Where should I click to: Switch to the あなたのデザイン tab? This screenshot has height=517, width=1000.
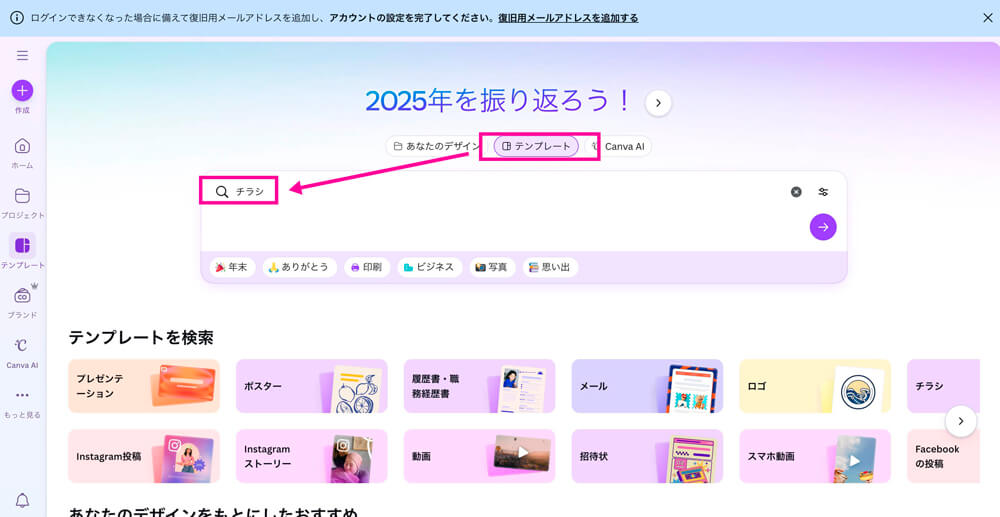click(x=436, y=146)
